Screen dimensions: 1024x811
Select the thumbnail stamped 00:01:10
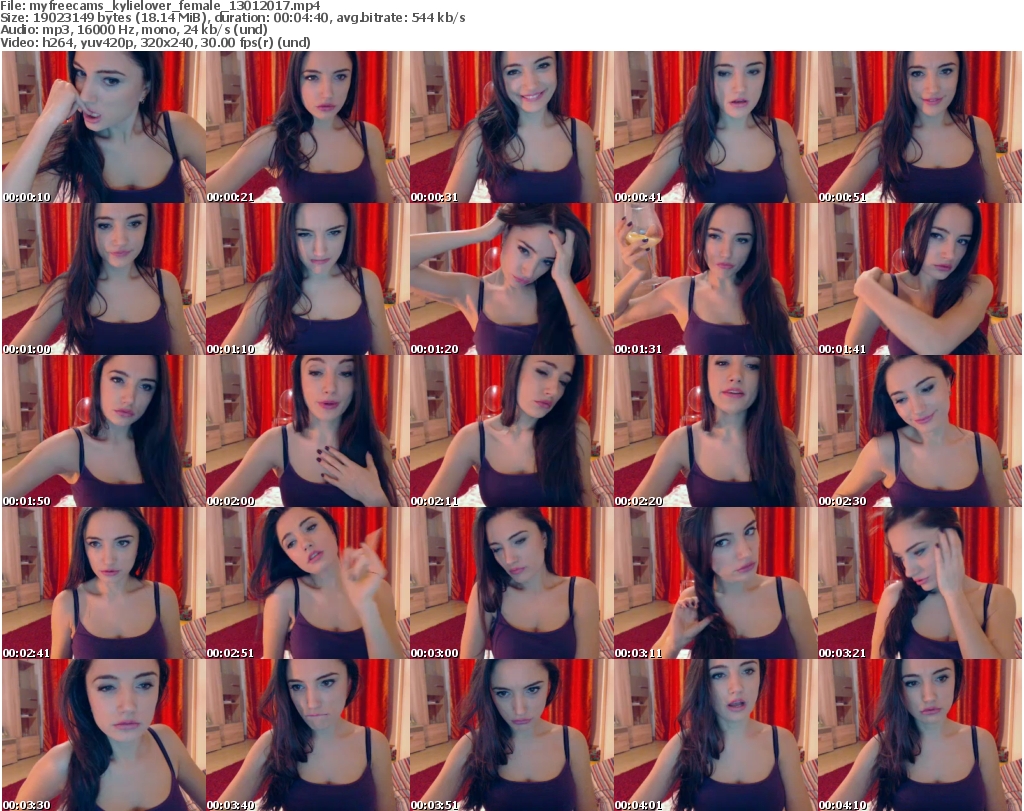(308, 279)
